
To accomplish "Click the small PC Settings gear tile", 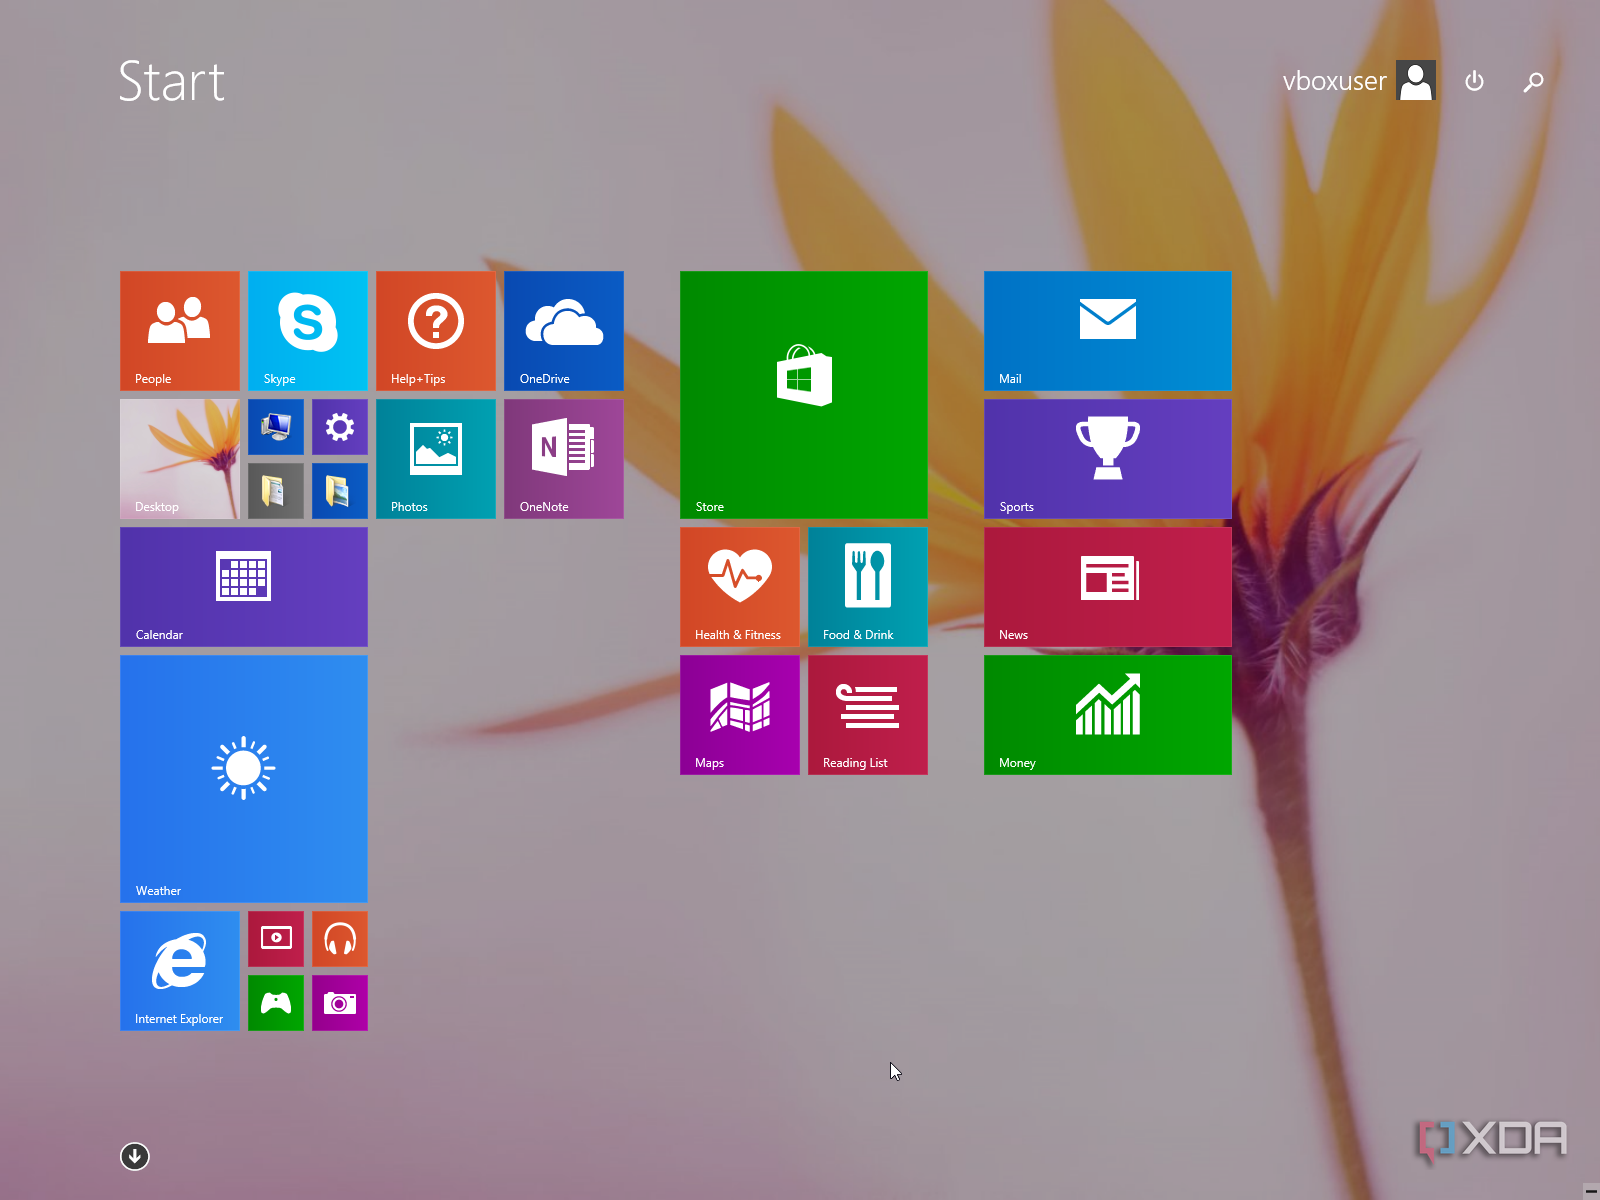I will pos(340,427).
